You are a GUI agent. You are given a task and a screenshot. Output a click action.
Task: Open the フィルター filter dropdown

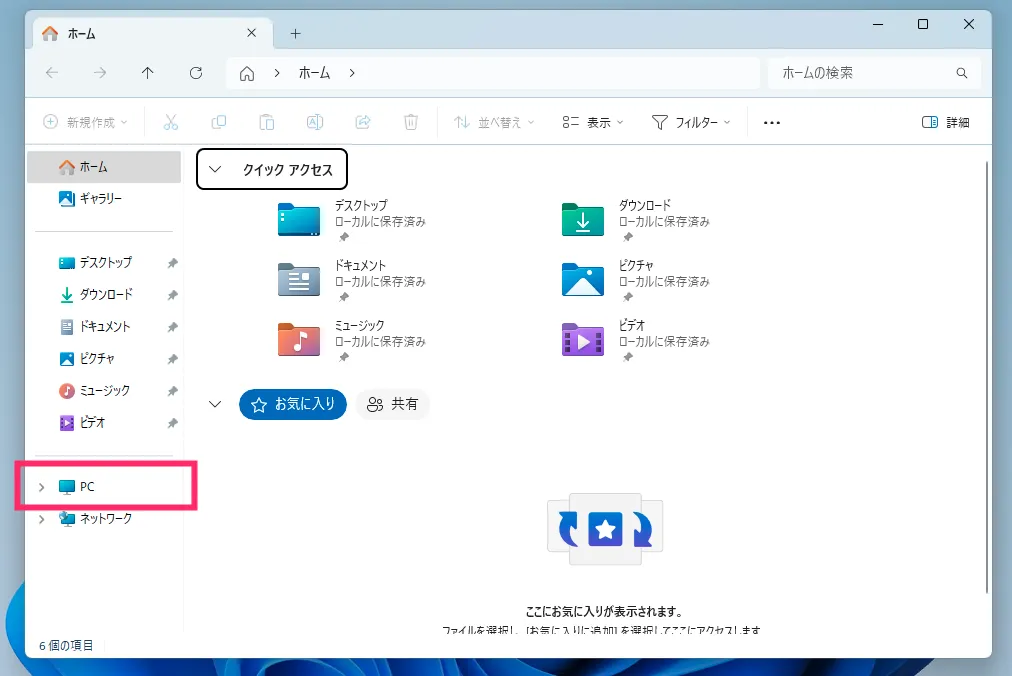pos(691,122)
